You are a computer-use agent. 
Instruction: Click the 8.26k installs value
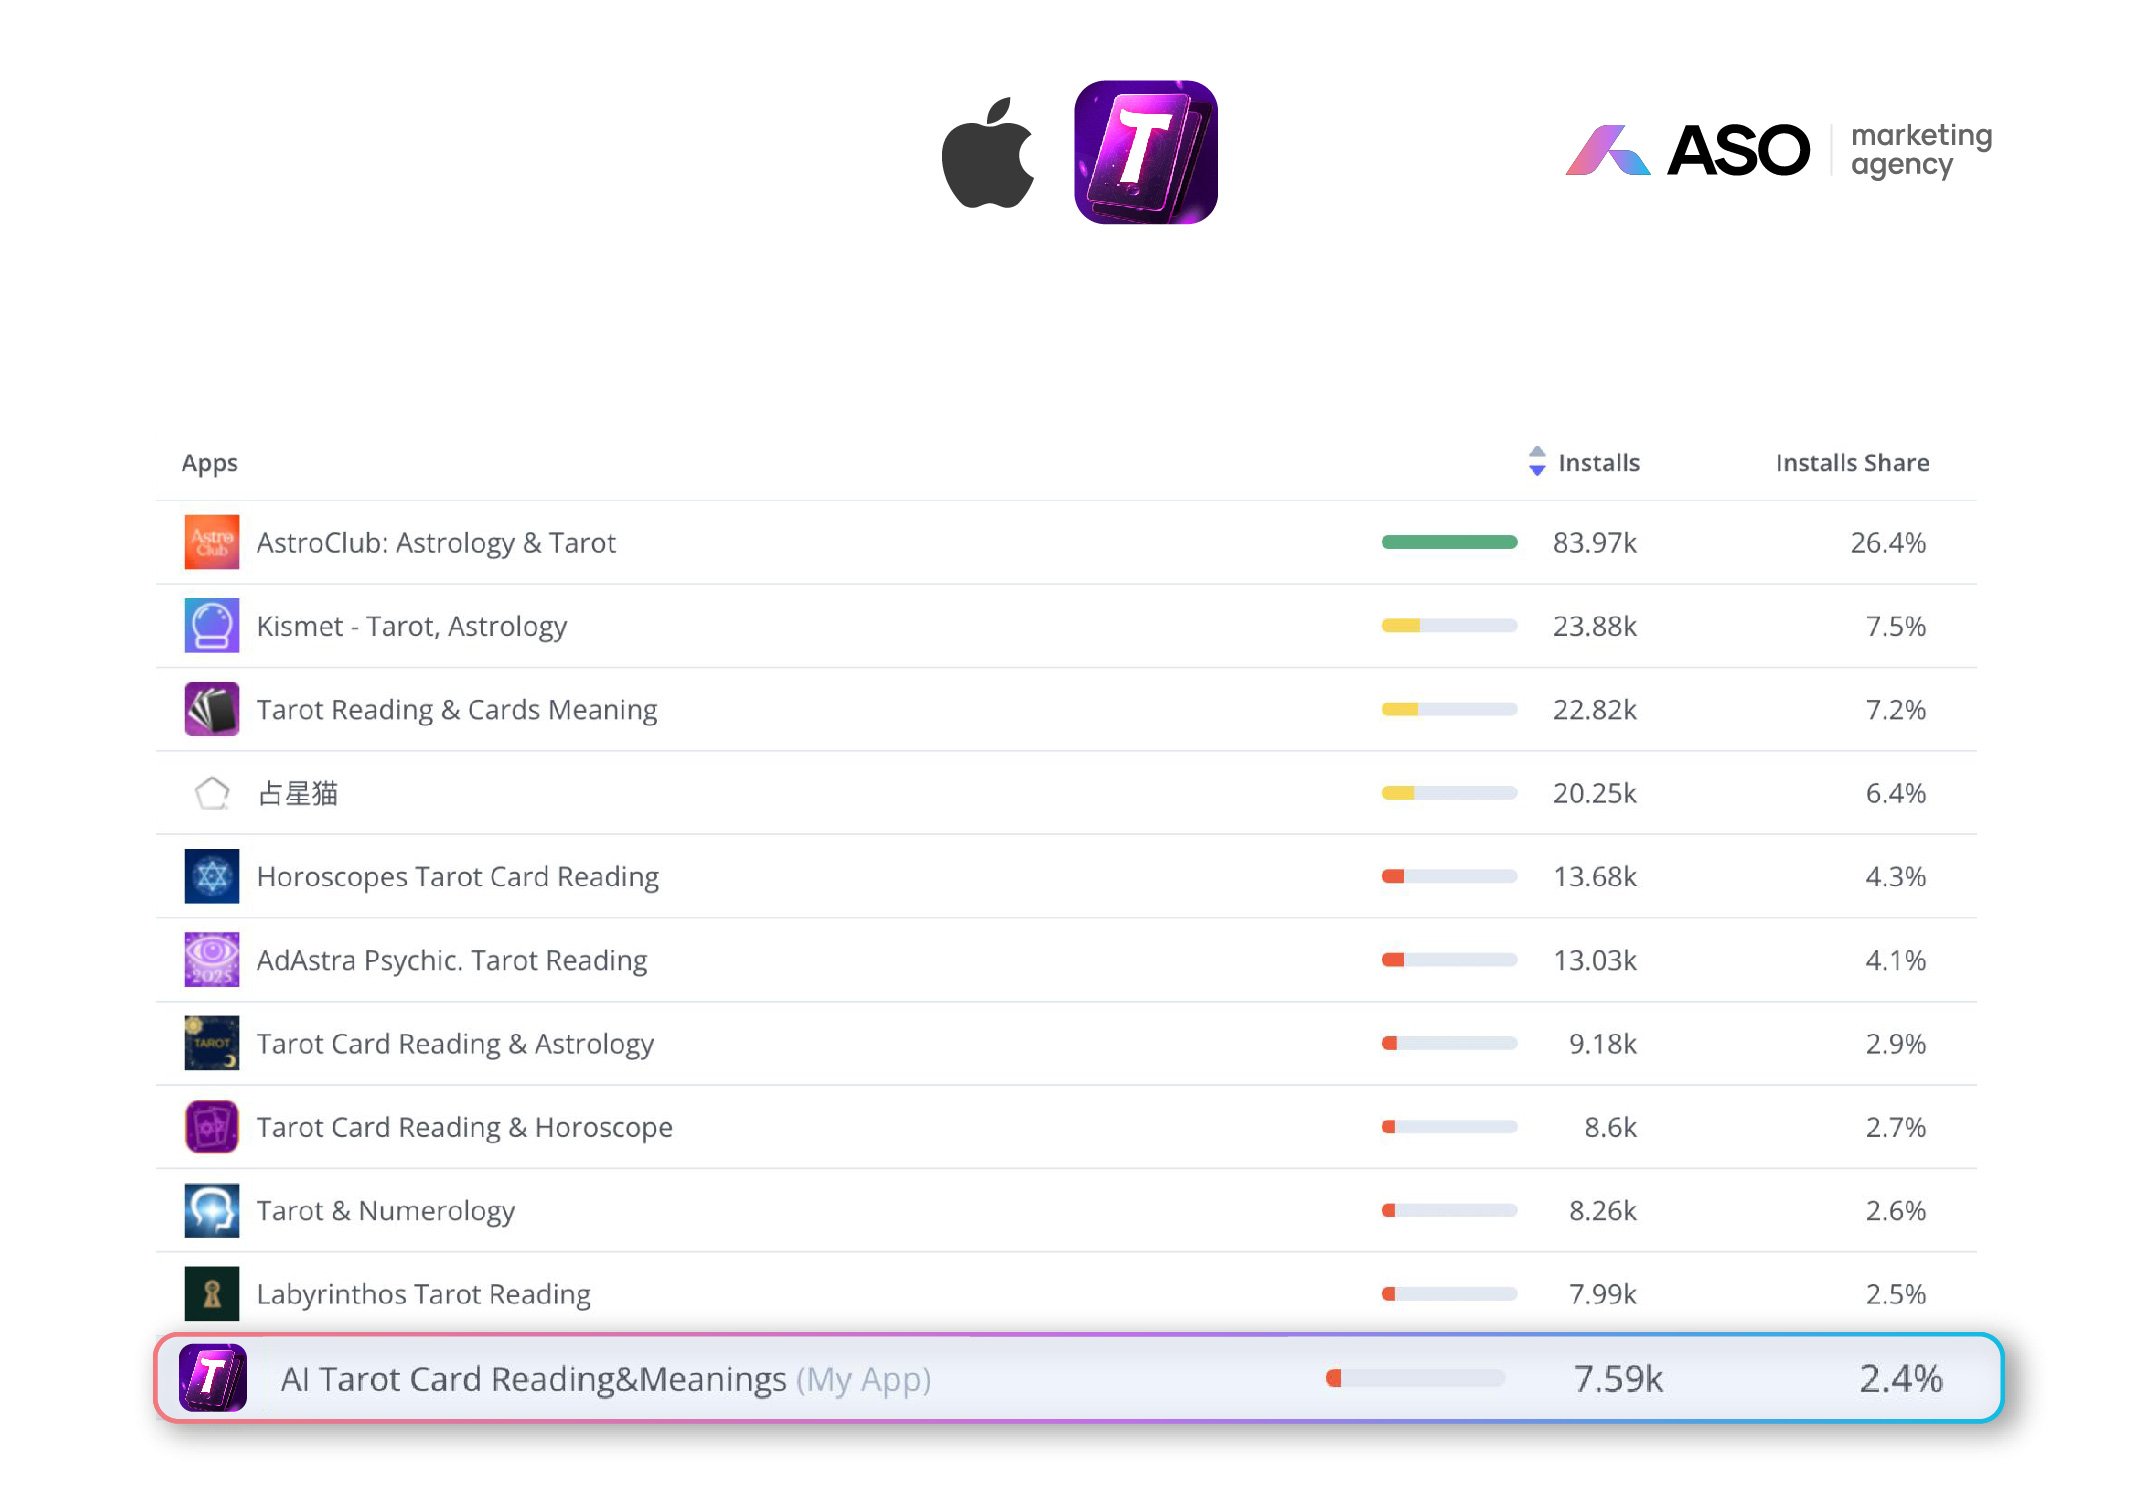pyautogui.click(x=1602, y=1211)
